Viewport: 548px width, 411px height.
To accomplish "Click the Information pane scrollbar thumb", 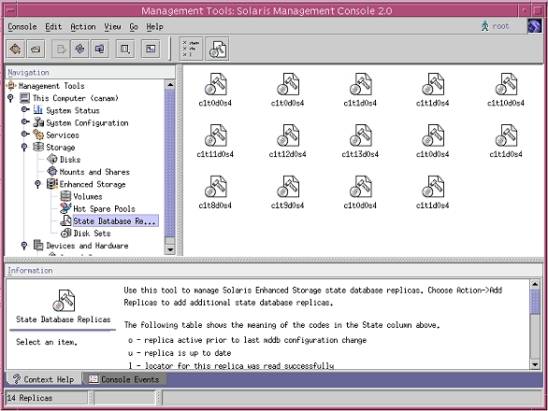I will coord(535,302).
